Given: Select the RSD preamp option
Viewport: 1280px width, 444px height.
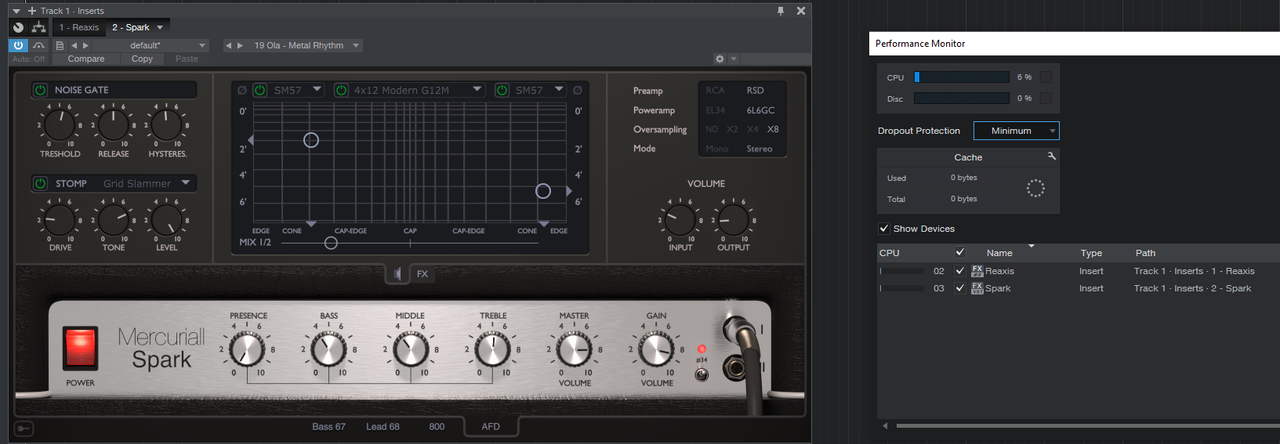Looking at the screenshot, I should point(755,90).
